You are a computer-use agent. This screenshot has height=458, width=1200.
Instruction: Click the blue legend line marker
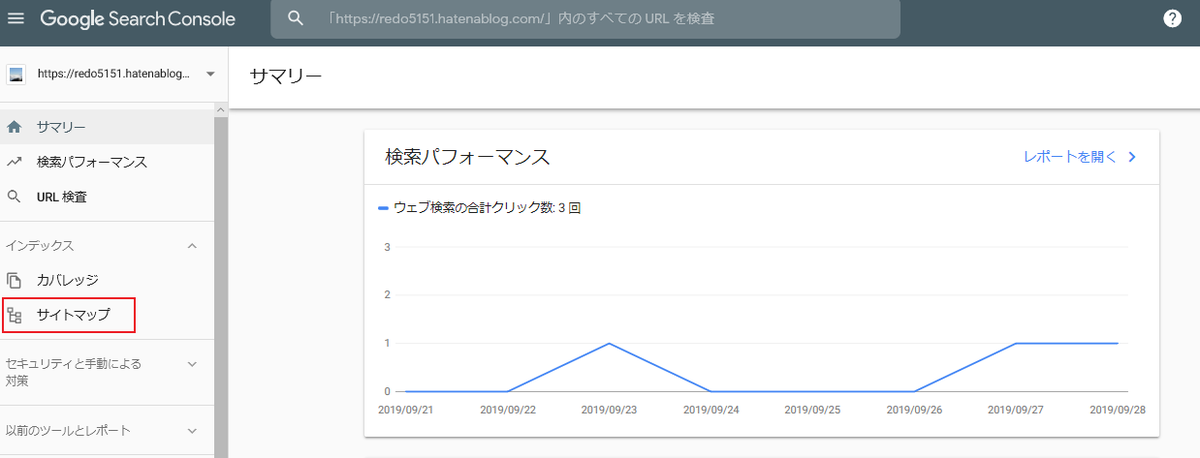(x=383, y=209)
